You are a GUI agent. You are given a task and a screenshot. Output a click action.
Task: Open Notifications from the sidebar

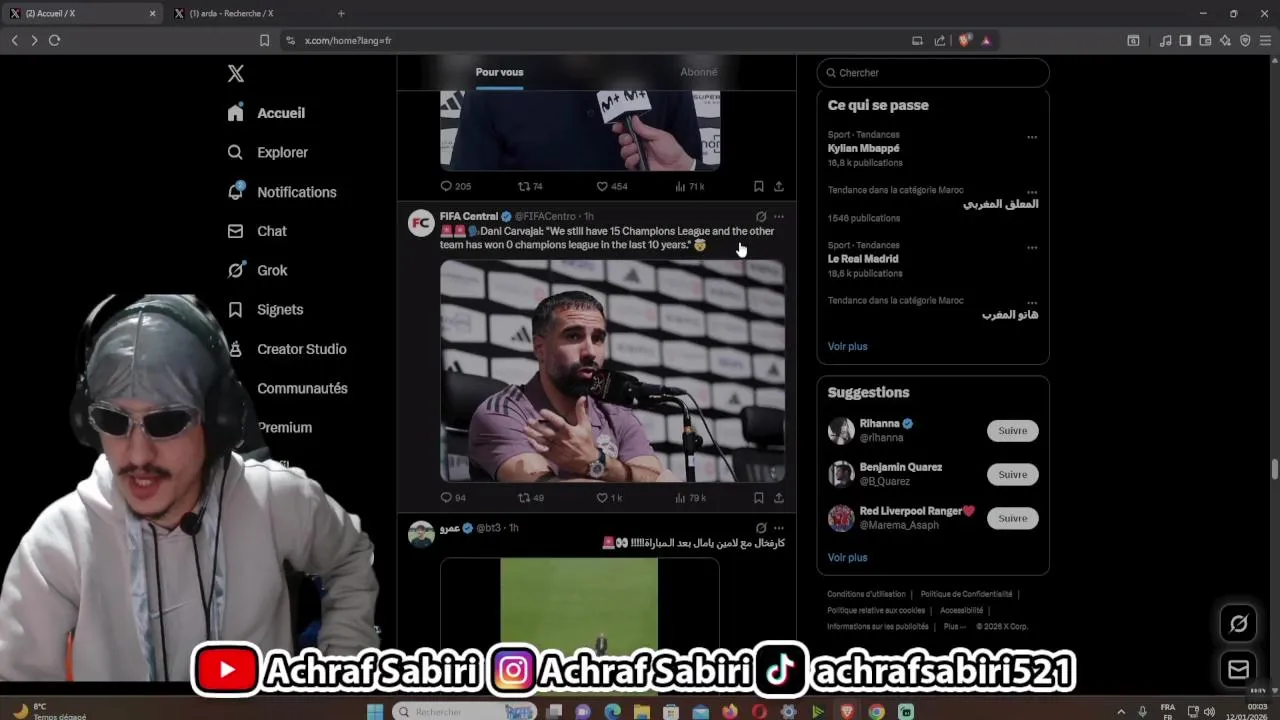pos(282,192)
